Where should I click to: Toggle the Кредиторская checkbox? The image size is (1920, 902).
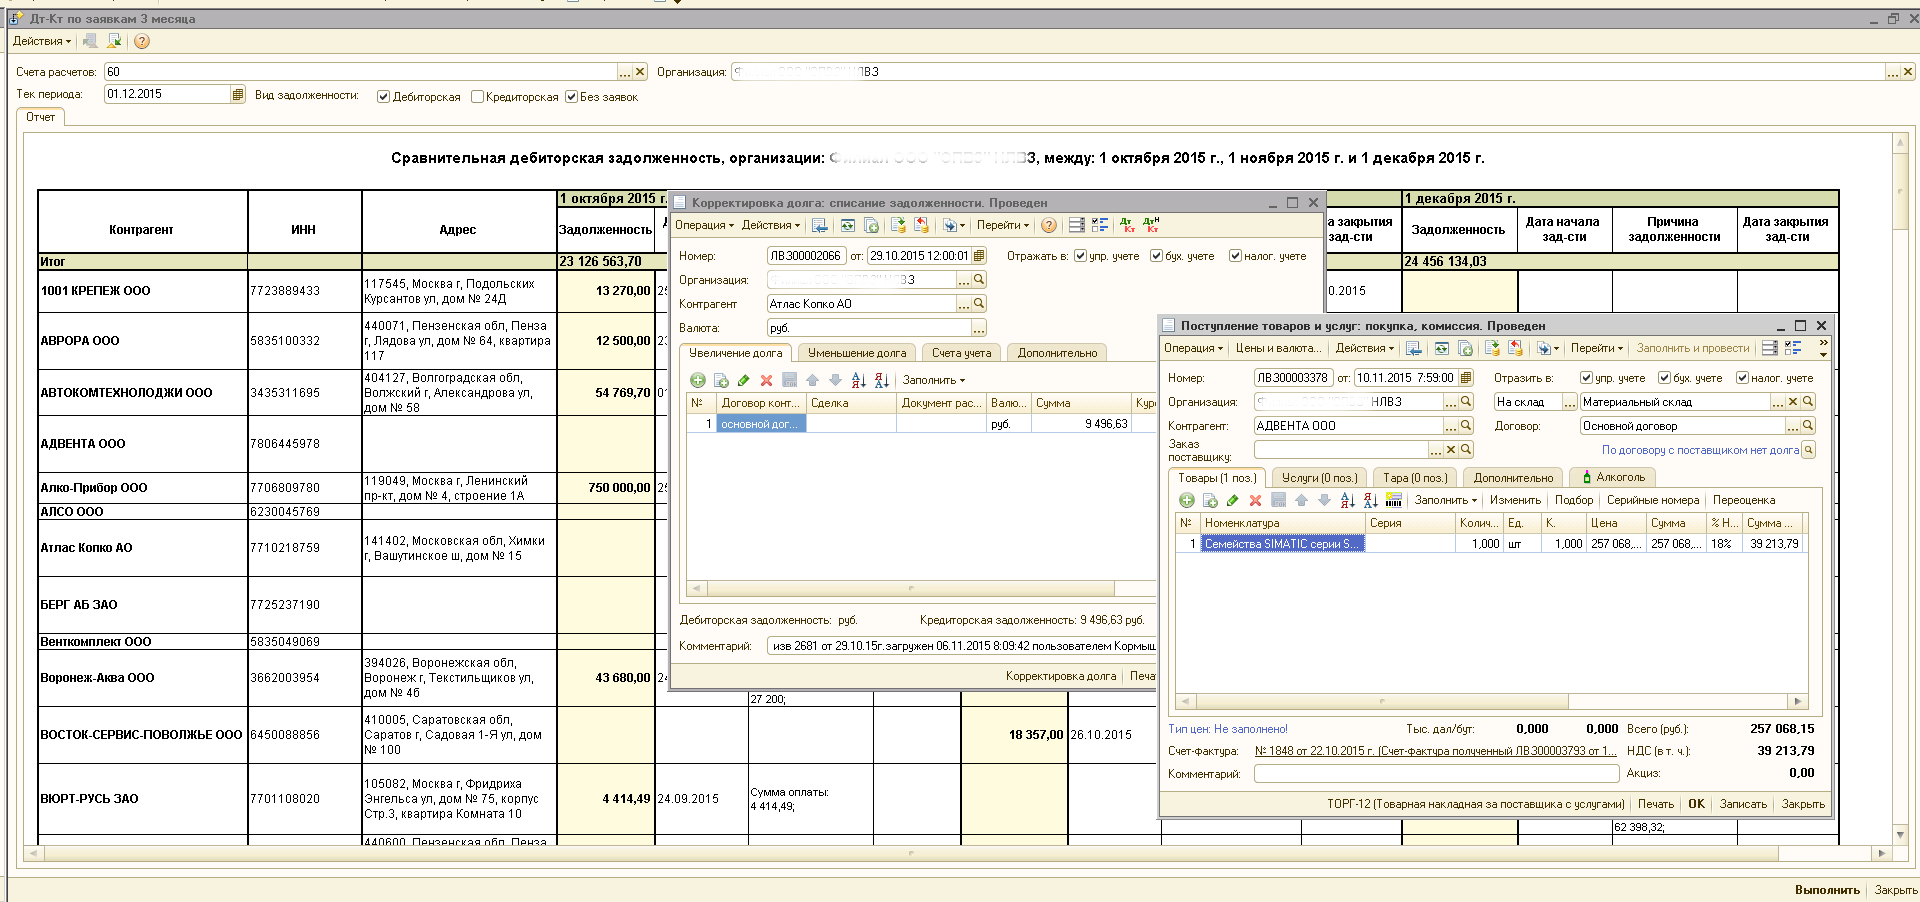(477, 97)
